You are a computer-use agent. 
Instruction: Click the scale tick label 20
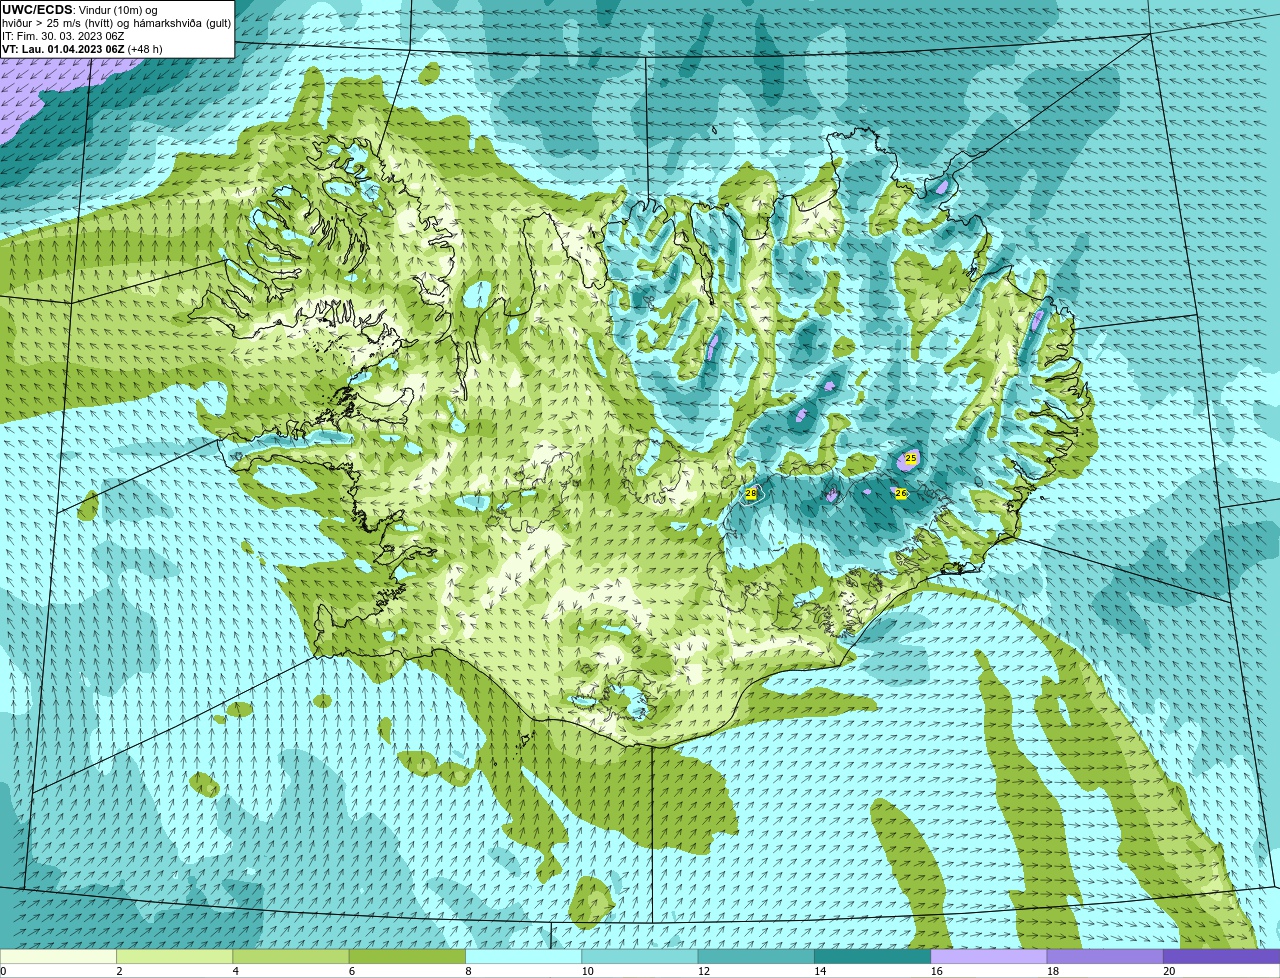[1168, 971]
